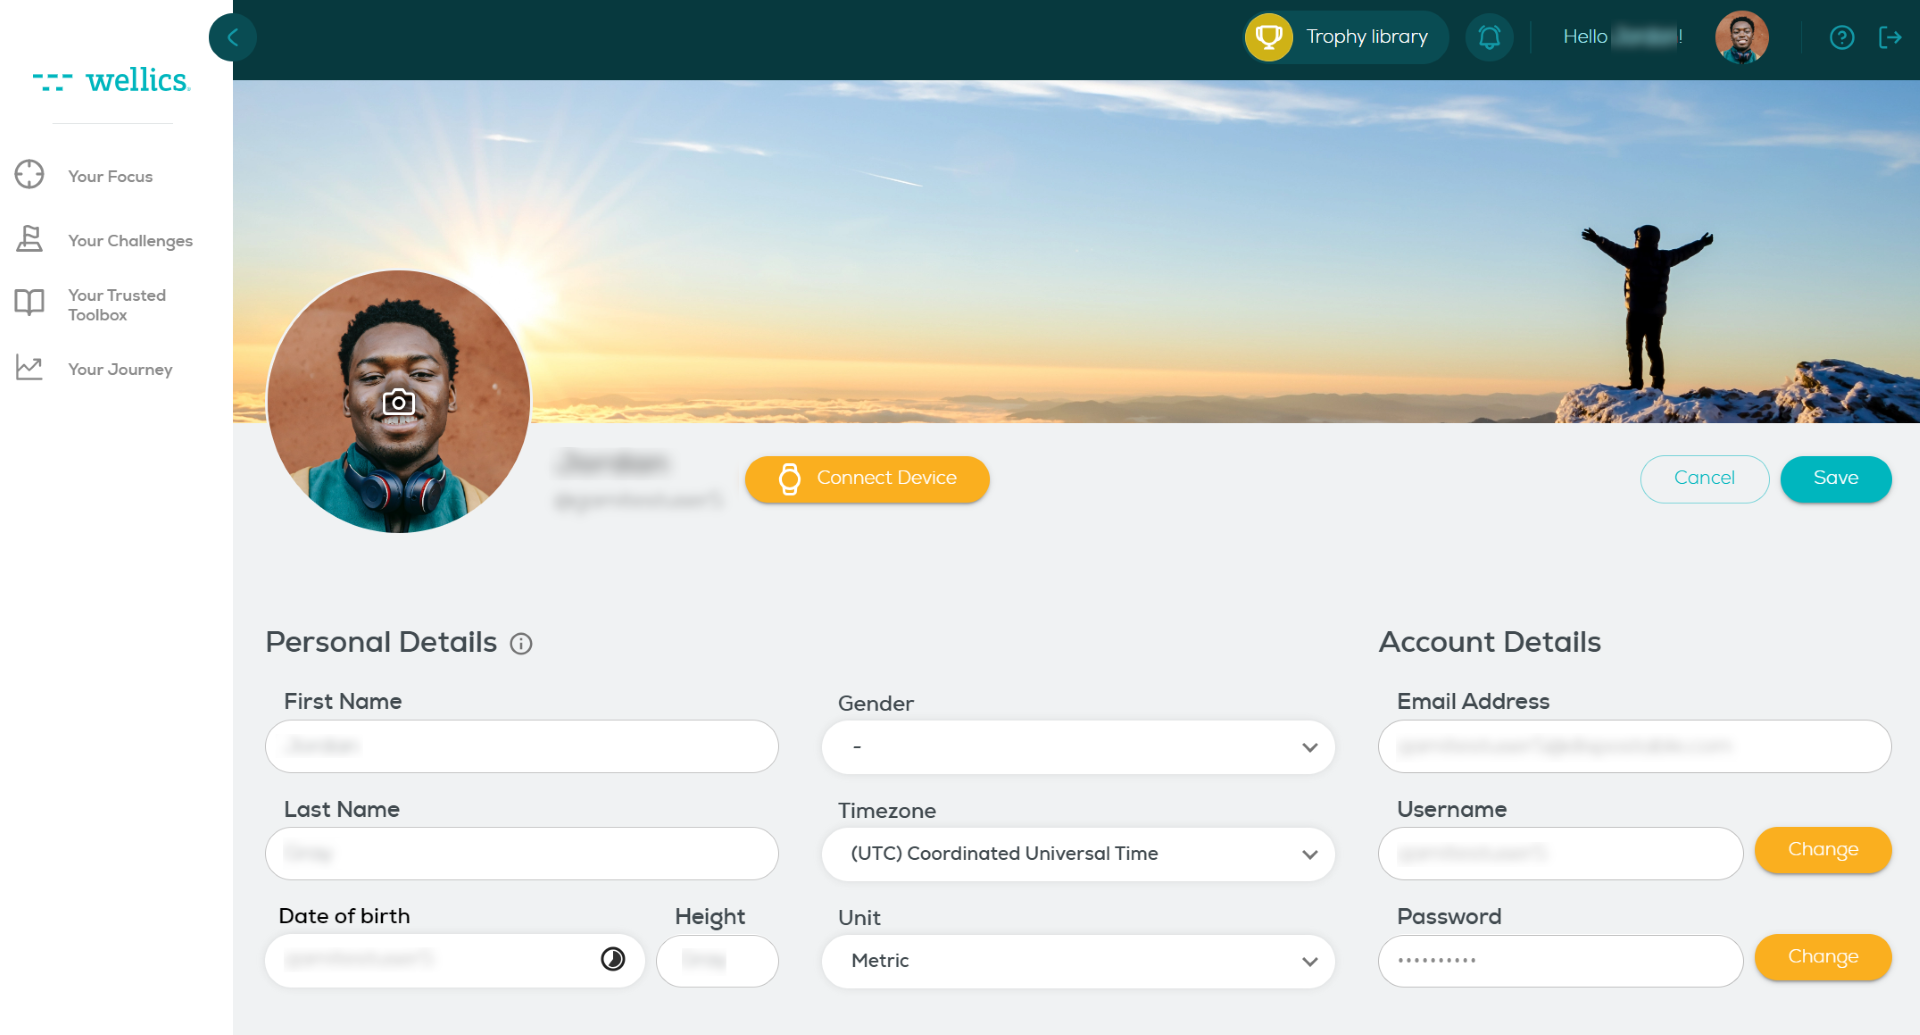Open Your Journey from the sidebar
This screenshot has height=1035, width=1920.
(30, 367)
